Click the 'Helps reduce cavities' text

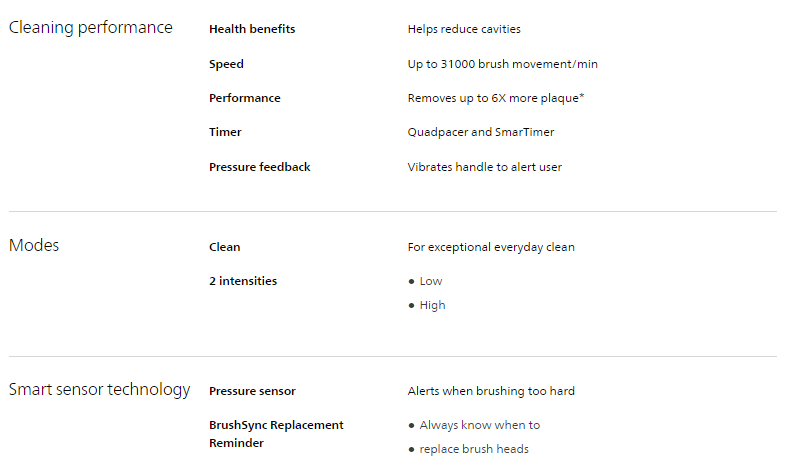(x=464, y=30)
